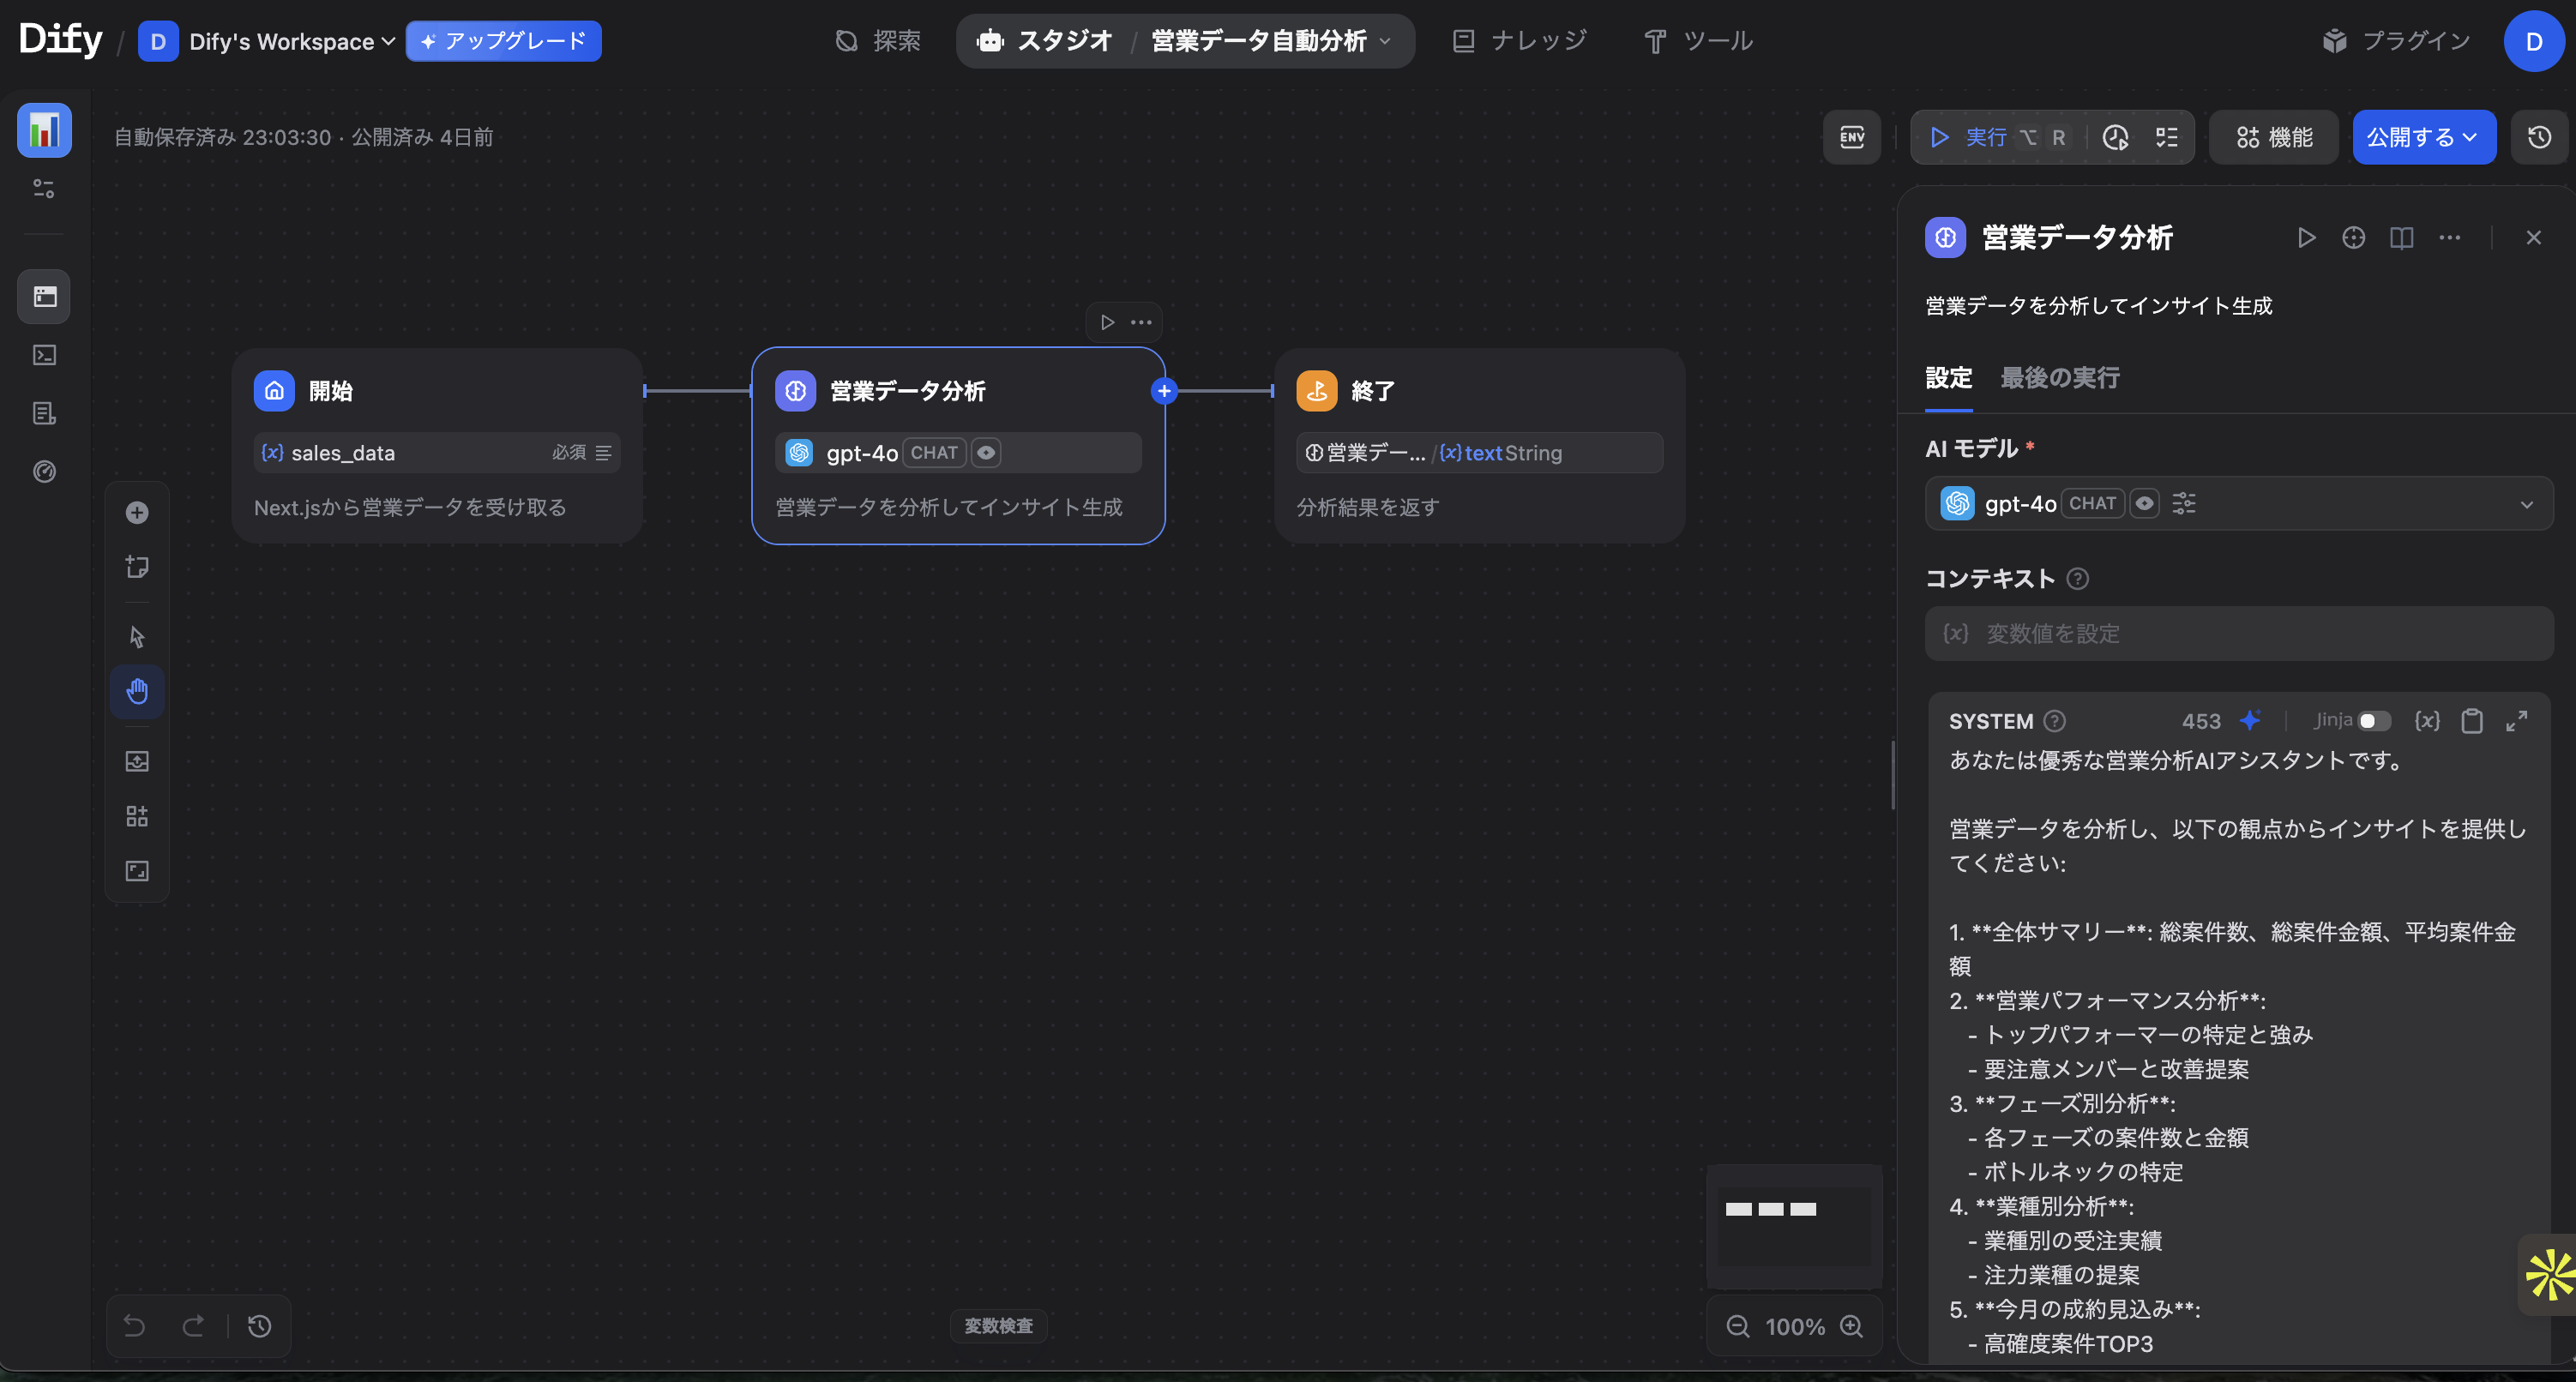Image resolution: width=2576 pixels, height=1382 pixels.
Task: Click the import DSL icon in canvas toolbar
Action: 137,761
